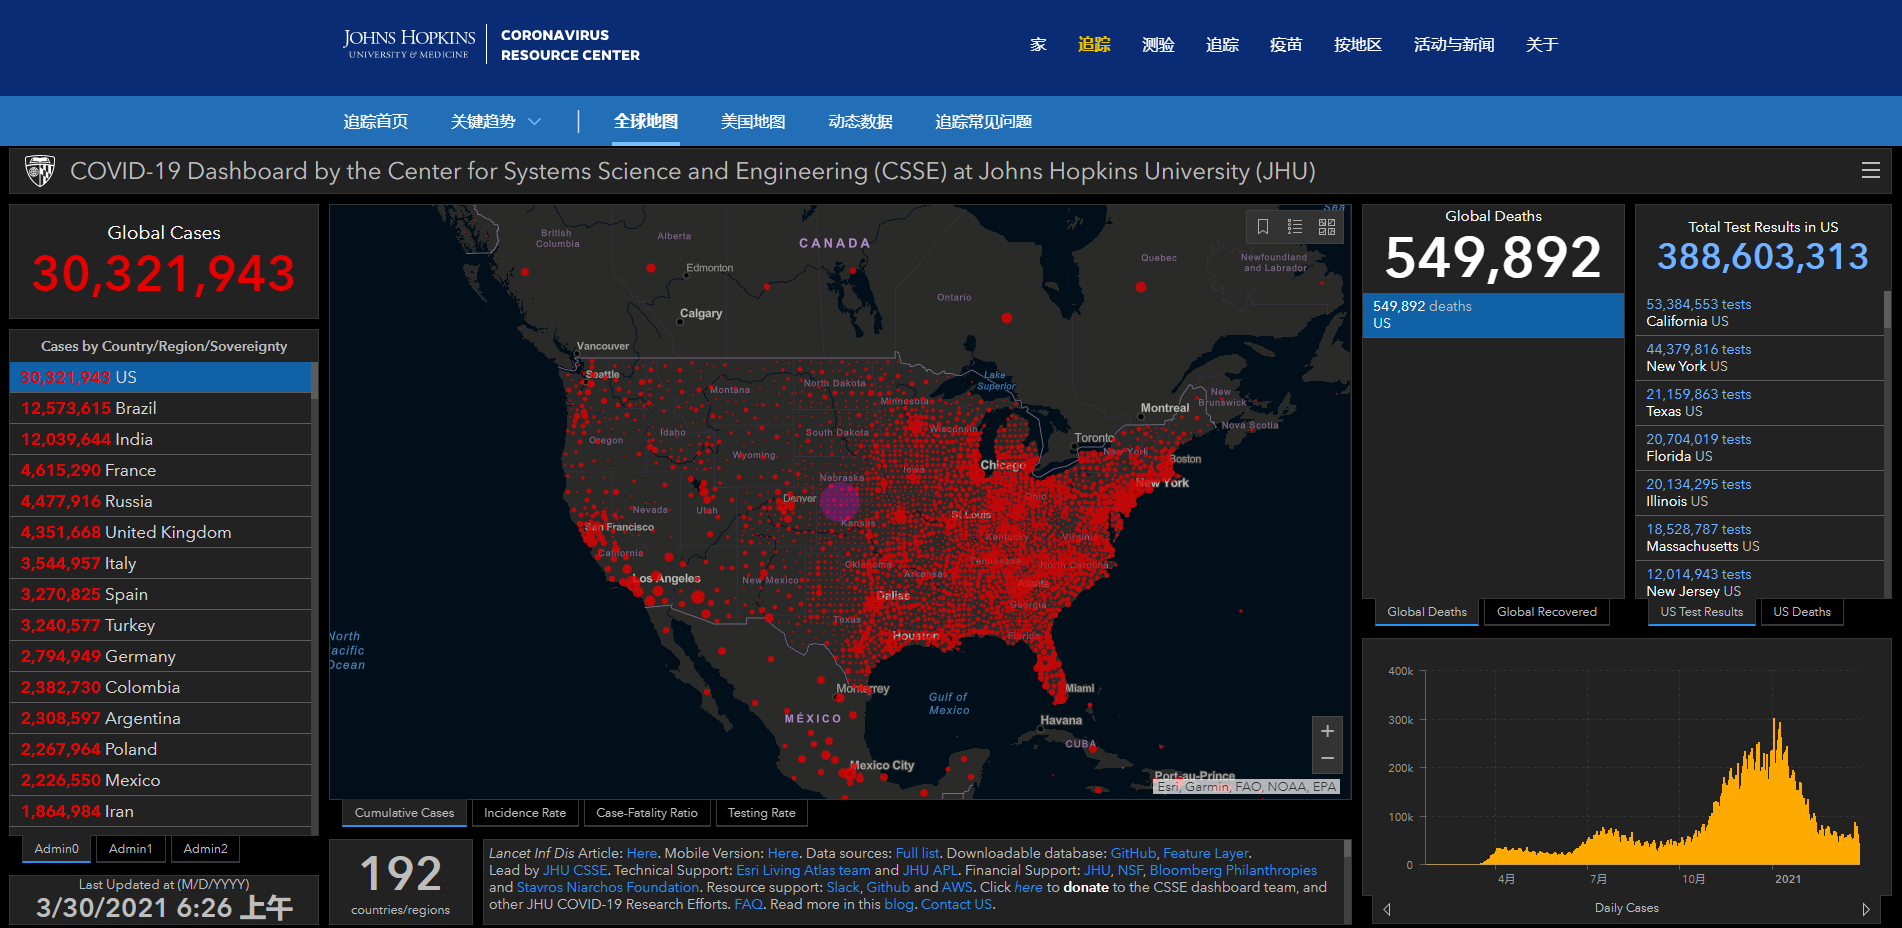Click the Esri, Garmin map attribution
This screenshot has width=1902, height=928.
point(1246,787)
